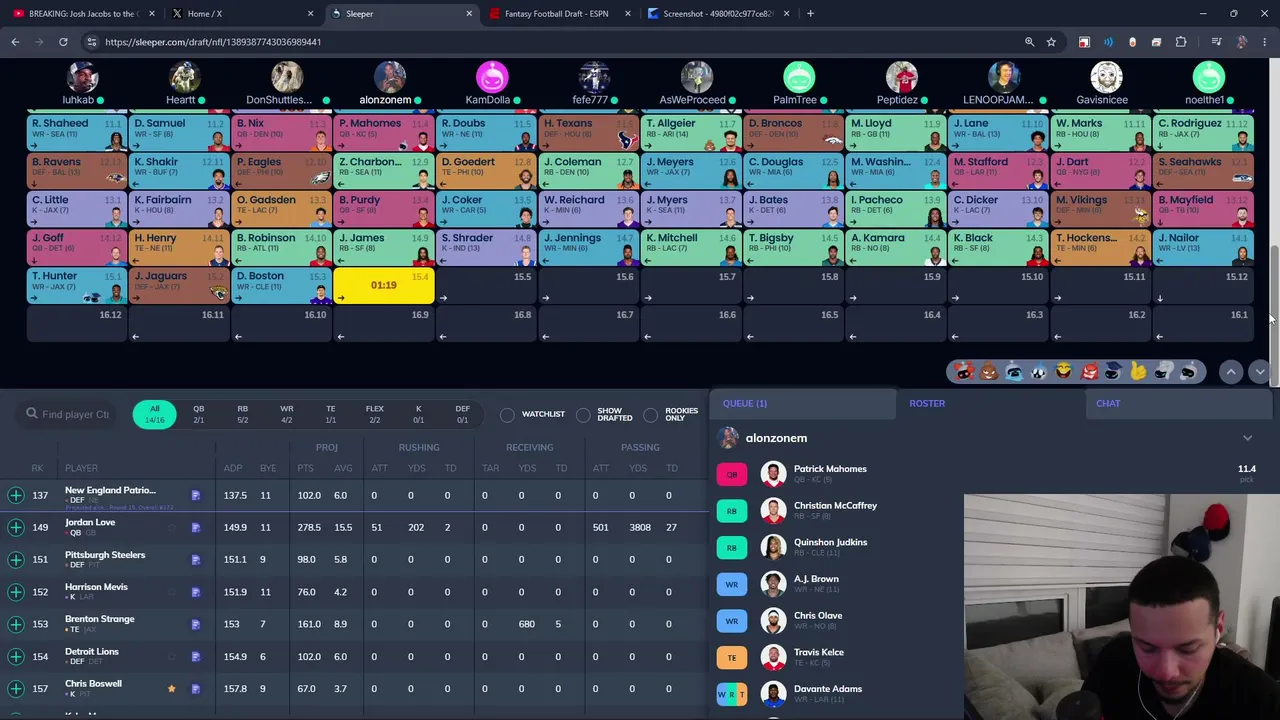The image size is (1280, 720).
Task: Add Harrison Mevis with plus icon
Action: pos(16,592)
